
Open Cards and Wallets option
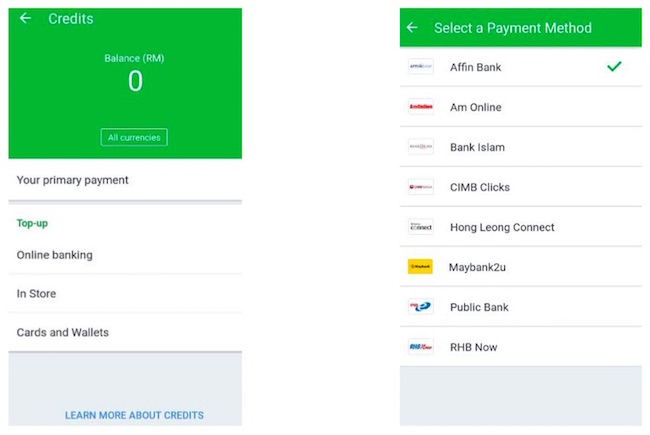(125, 332)
